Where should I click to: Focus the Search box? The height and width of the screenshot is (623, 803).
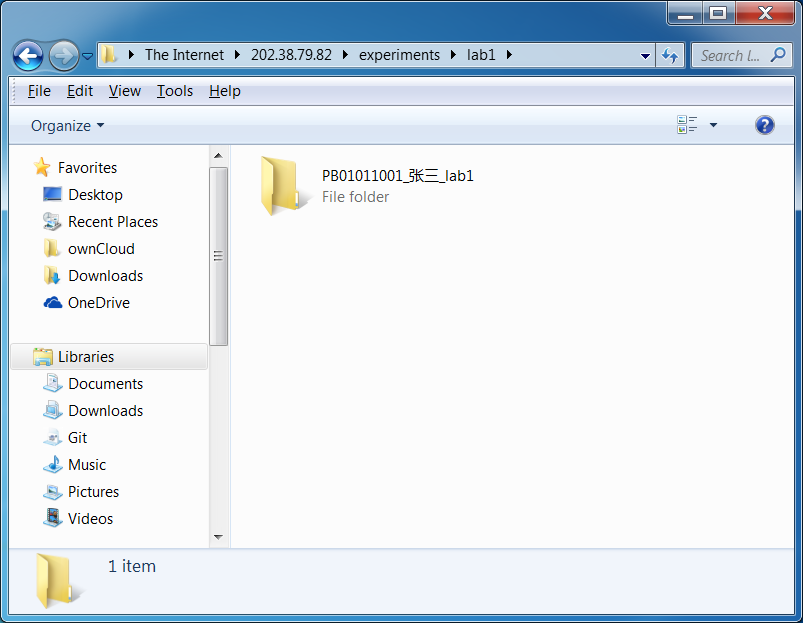pyautogui.click(x=742, y=55)
